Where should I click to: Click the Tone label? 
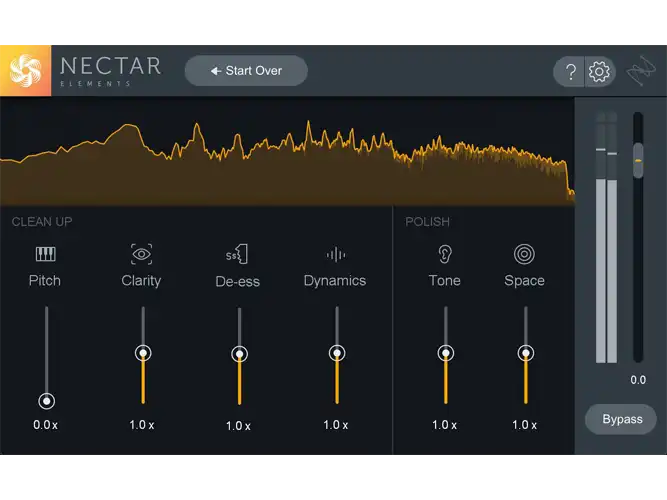pyautogui.click(x=445, y=281)
